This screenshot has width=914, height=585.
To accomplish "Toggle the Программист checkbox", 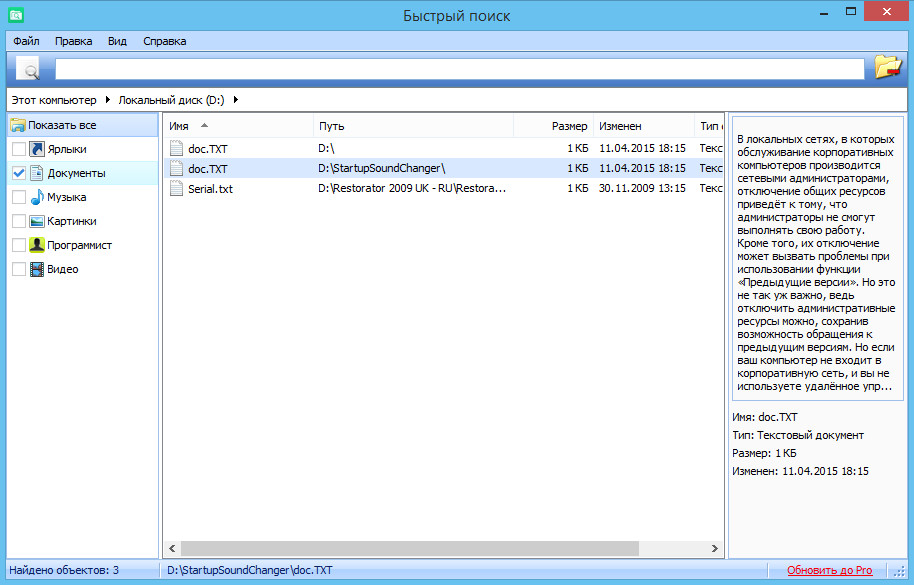I will click(x=19, y=245).
